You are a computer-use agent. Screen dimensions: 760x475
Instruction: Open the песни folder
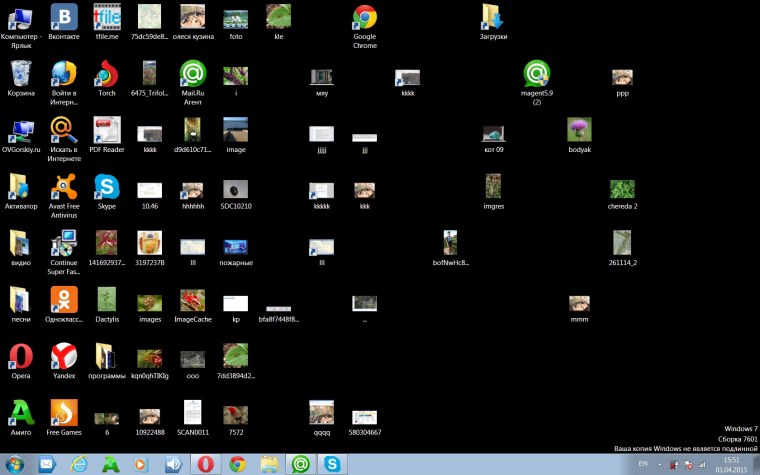point(21,299)
